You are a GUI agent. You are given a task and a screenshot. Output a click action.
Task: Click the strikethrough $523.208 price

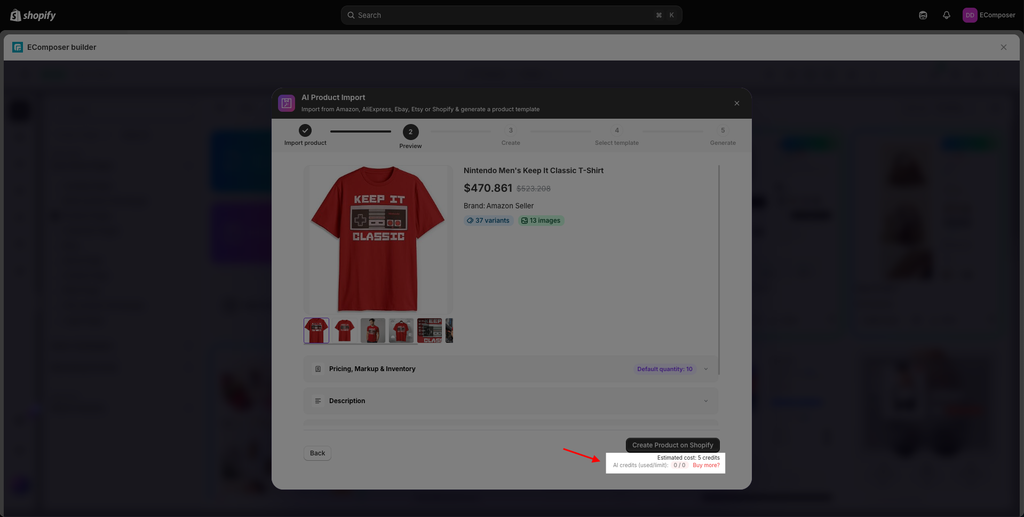(534, 189)
